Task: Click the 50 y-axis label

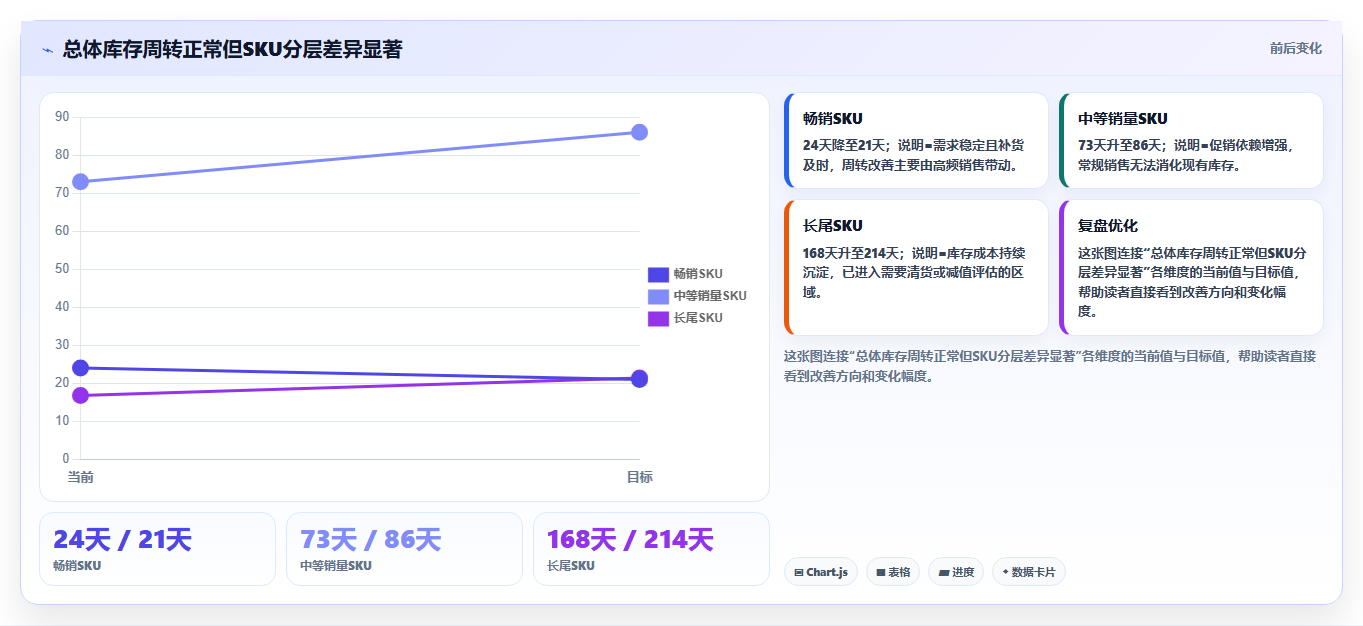Action: 62,269
